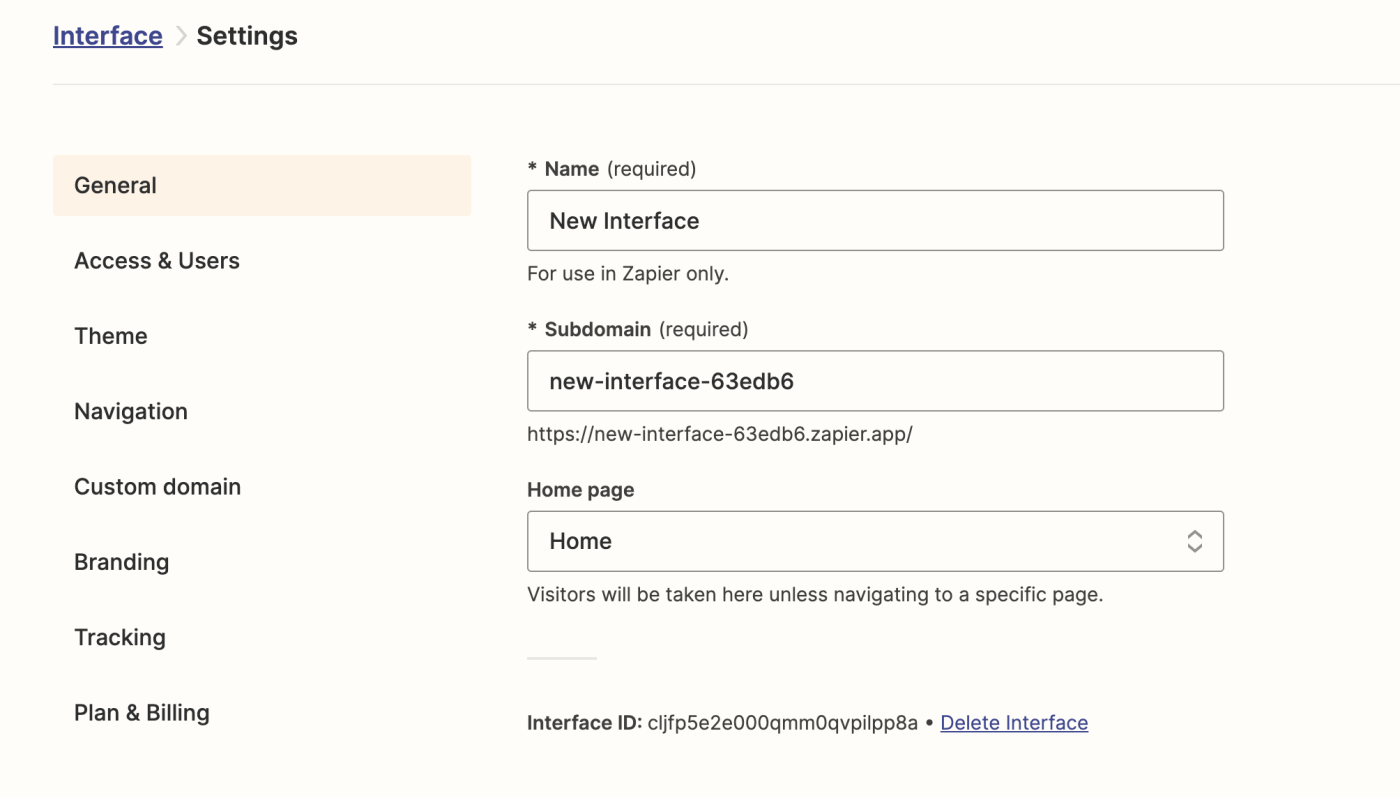The height and width of the screenshot is (798, 1400).
Task: Click the Delete Interface link
Action: (1014, 723)
